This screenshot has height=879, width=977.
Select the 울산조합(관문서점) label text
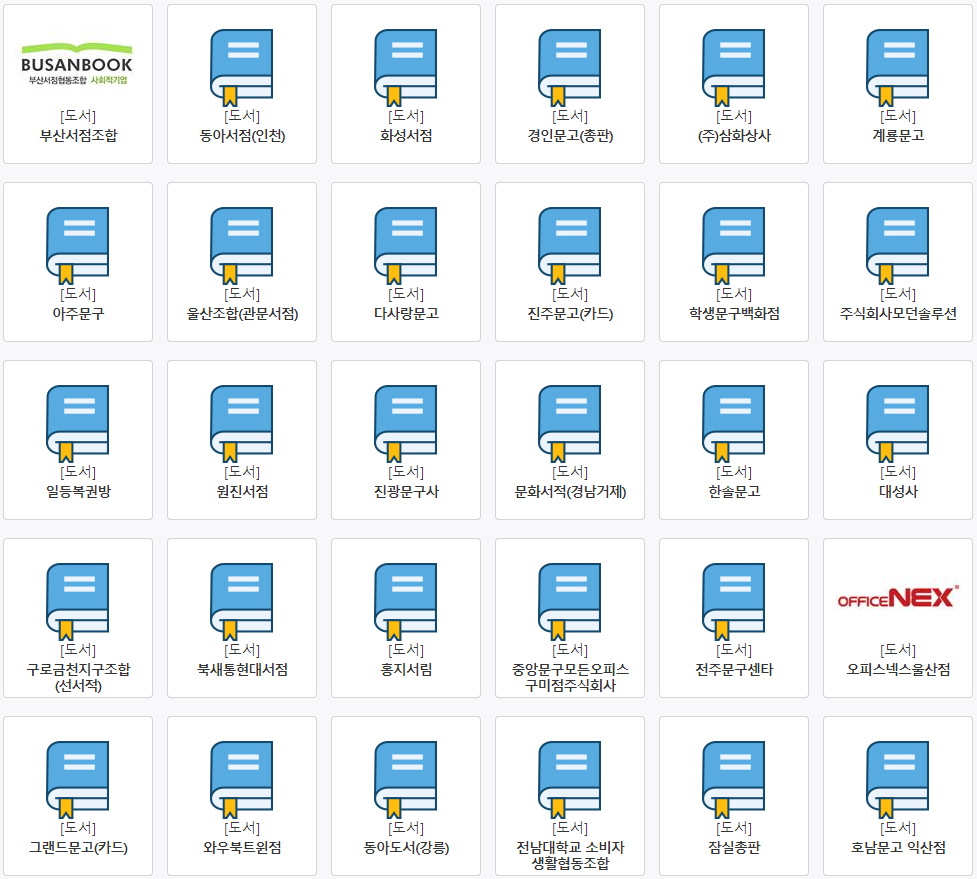242,313
